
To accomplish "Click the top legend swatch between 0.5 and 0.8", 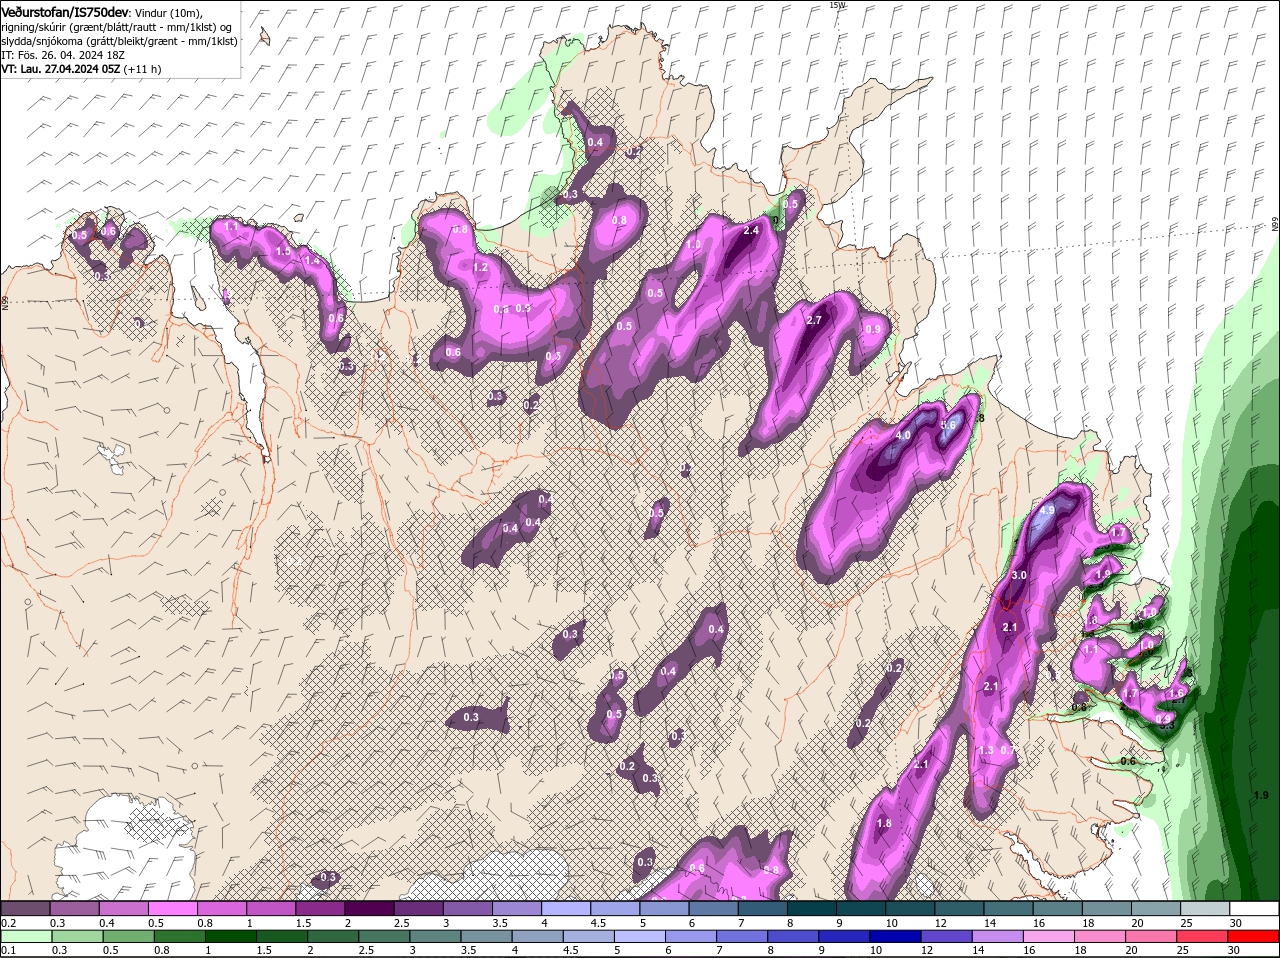I will (x=172, y=908).
